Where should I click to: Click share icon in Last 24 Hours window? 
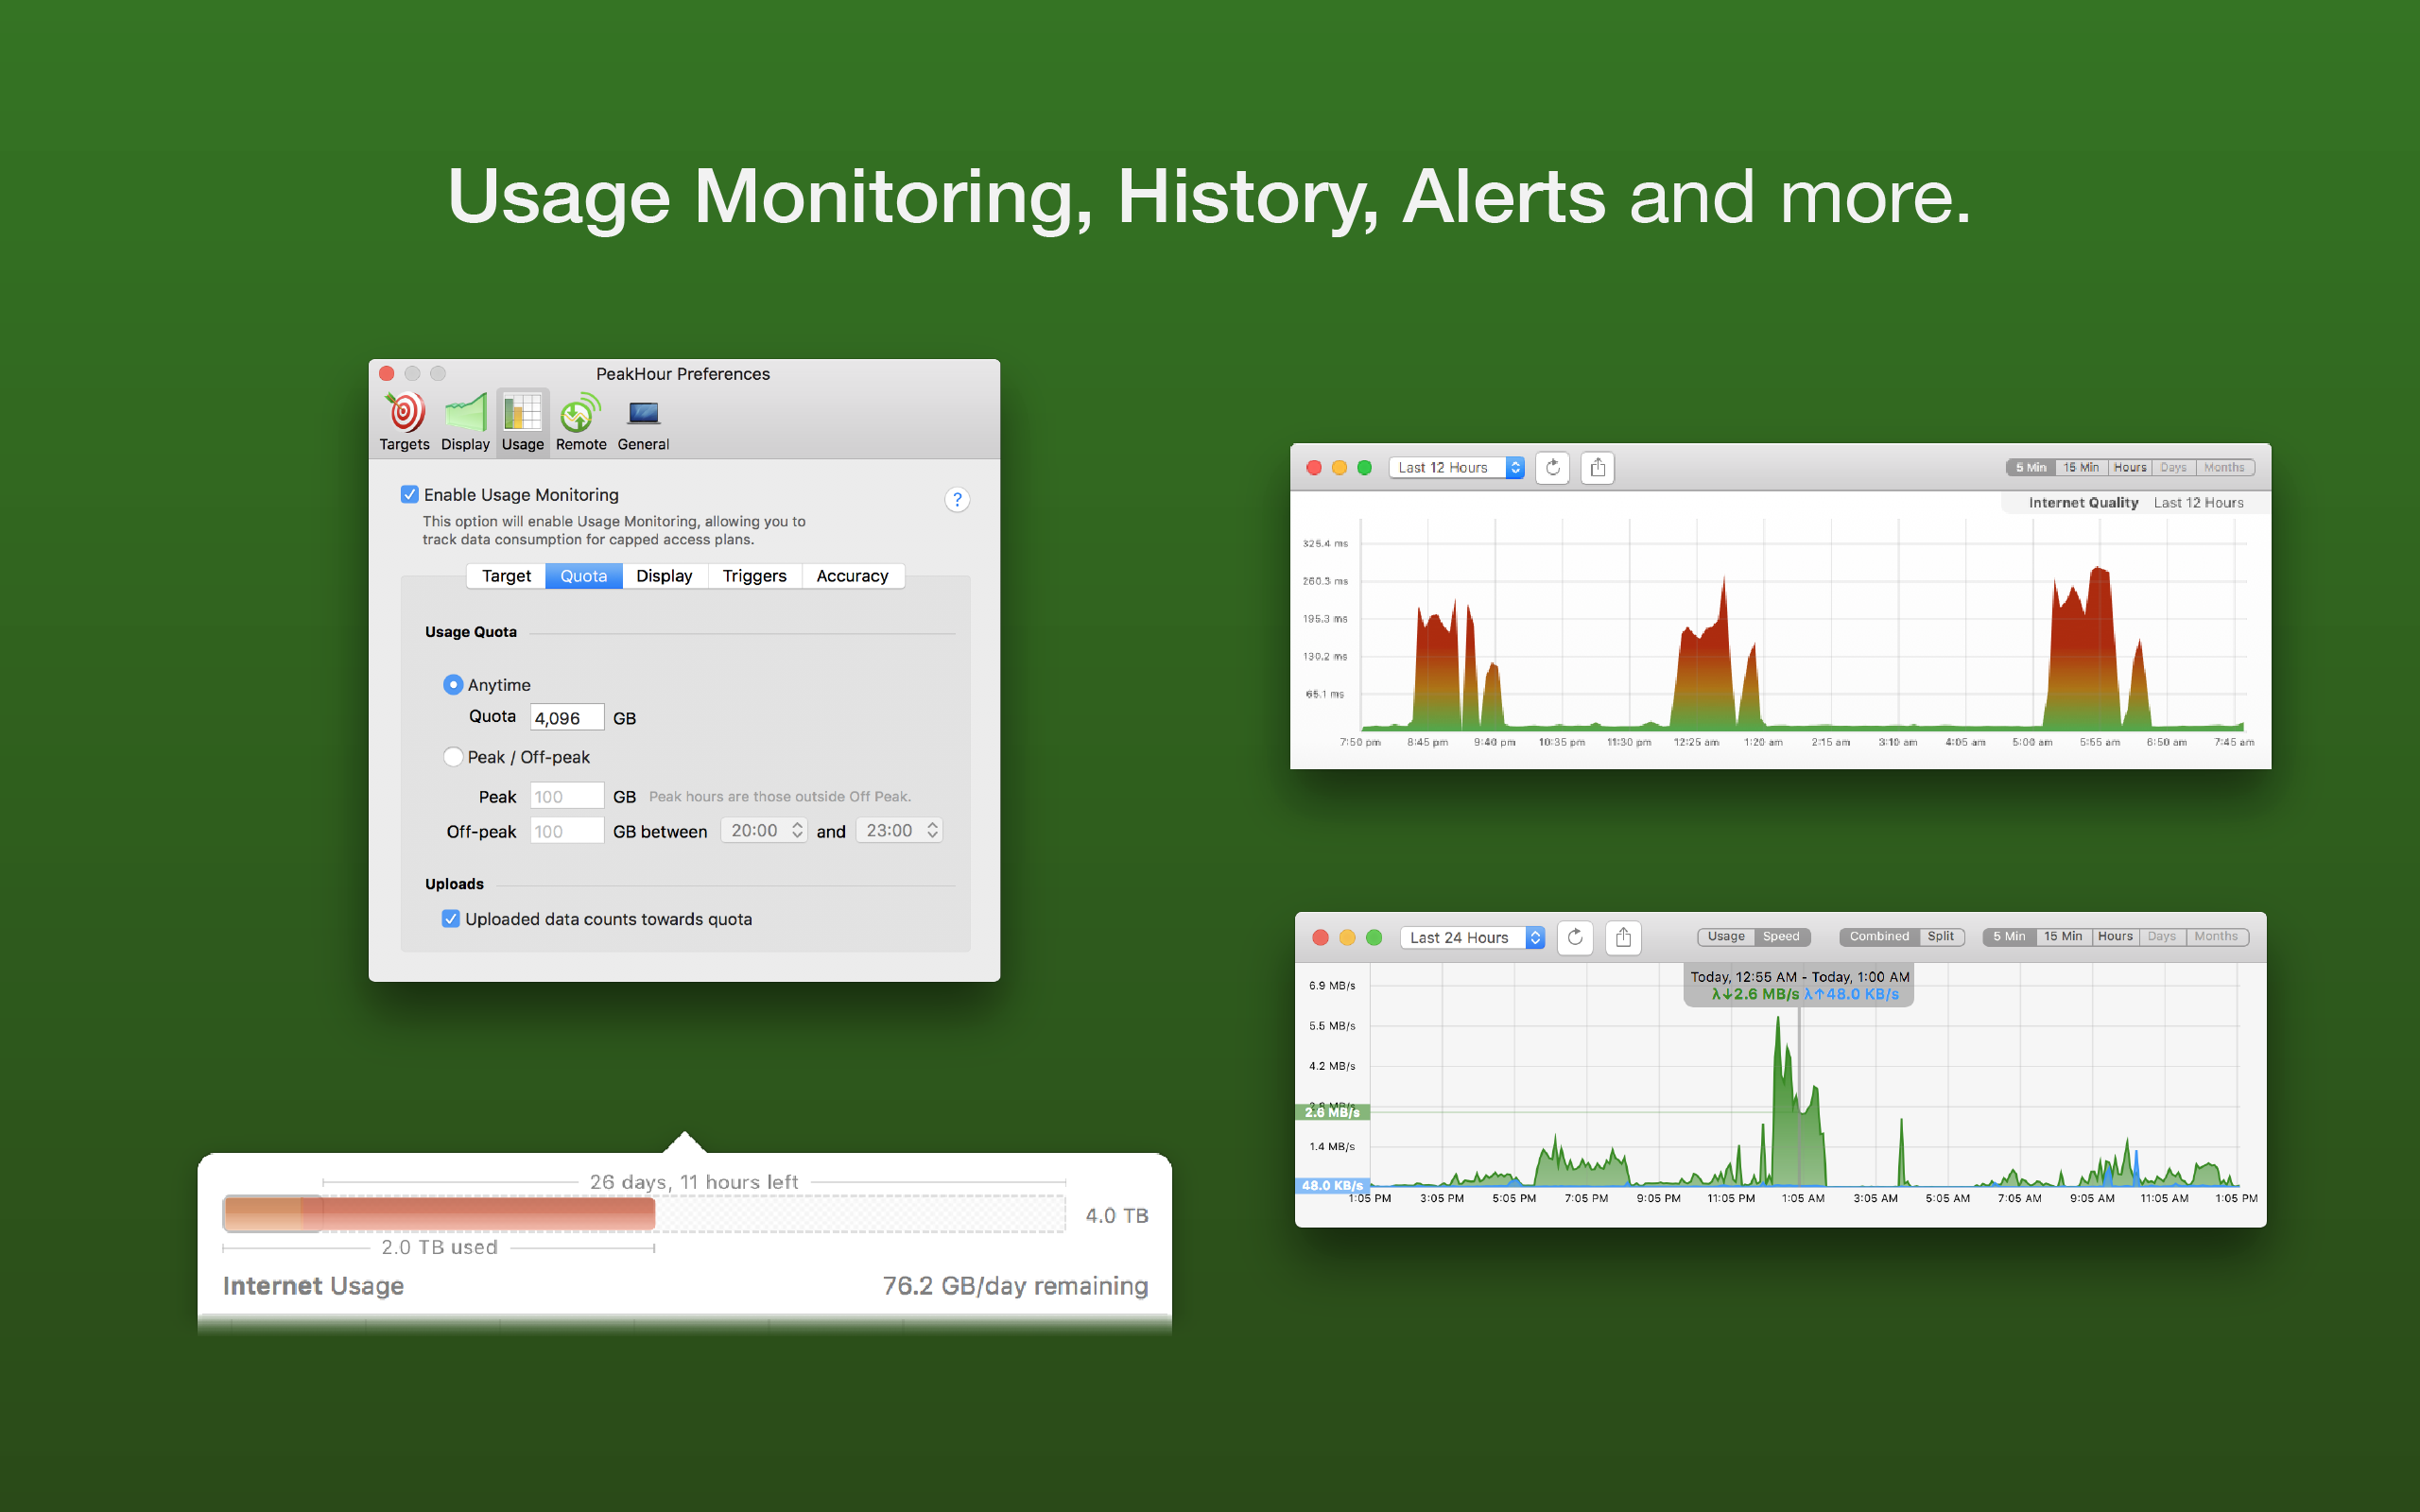[1623, 937]
